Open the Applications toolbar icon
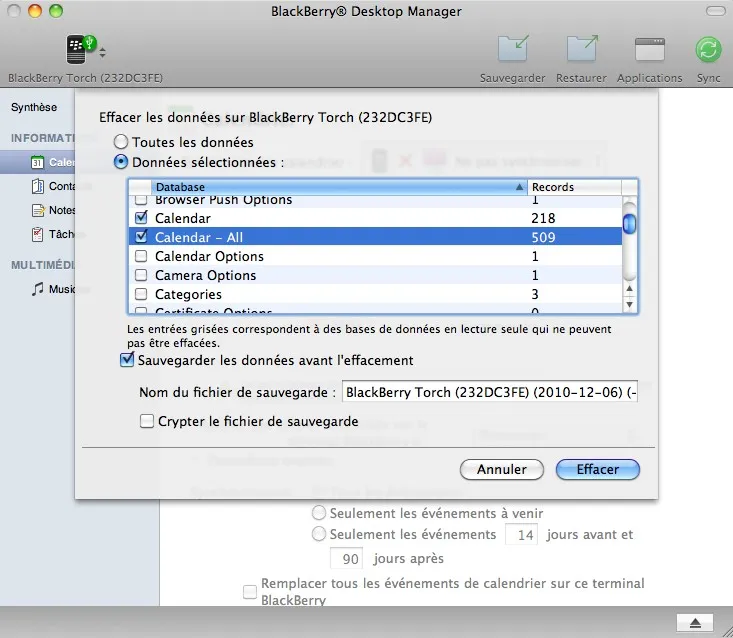Viewport: 733px width, 638px height. click(x=649, y=50)
